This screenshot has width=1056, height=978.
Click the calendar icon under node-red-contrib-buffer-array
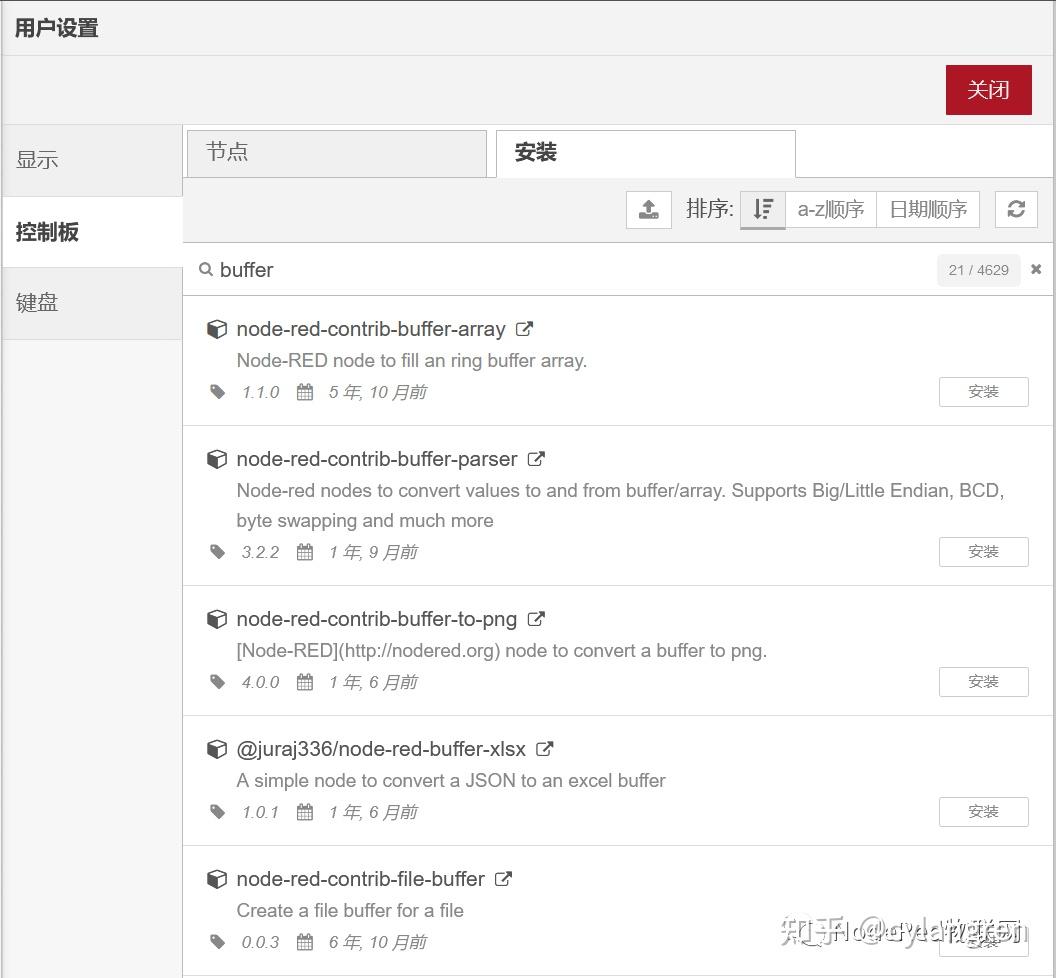[x=304, y=392]
